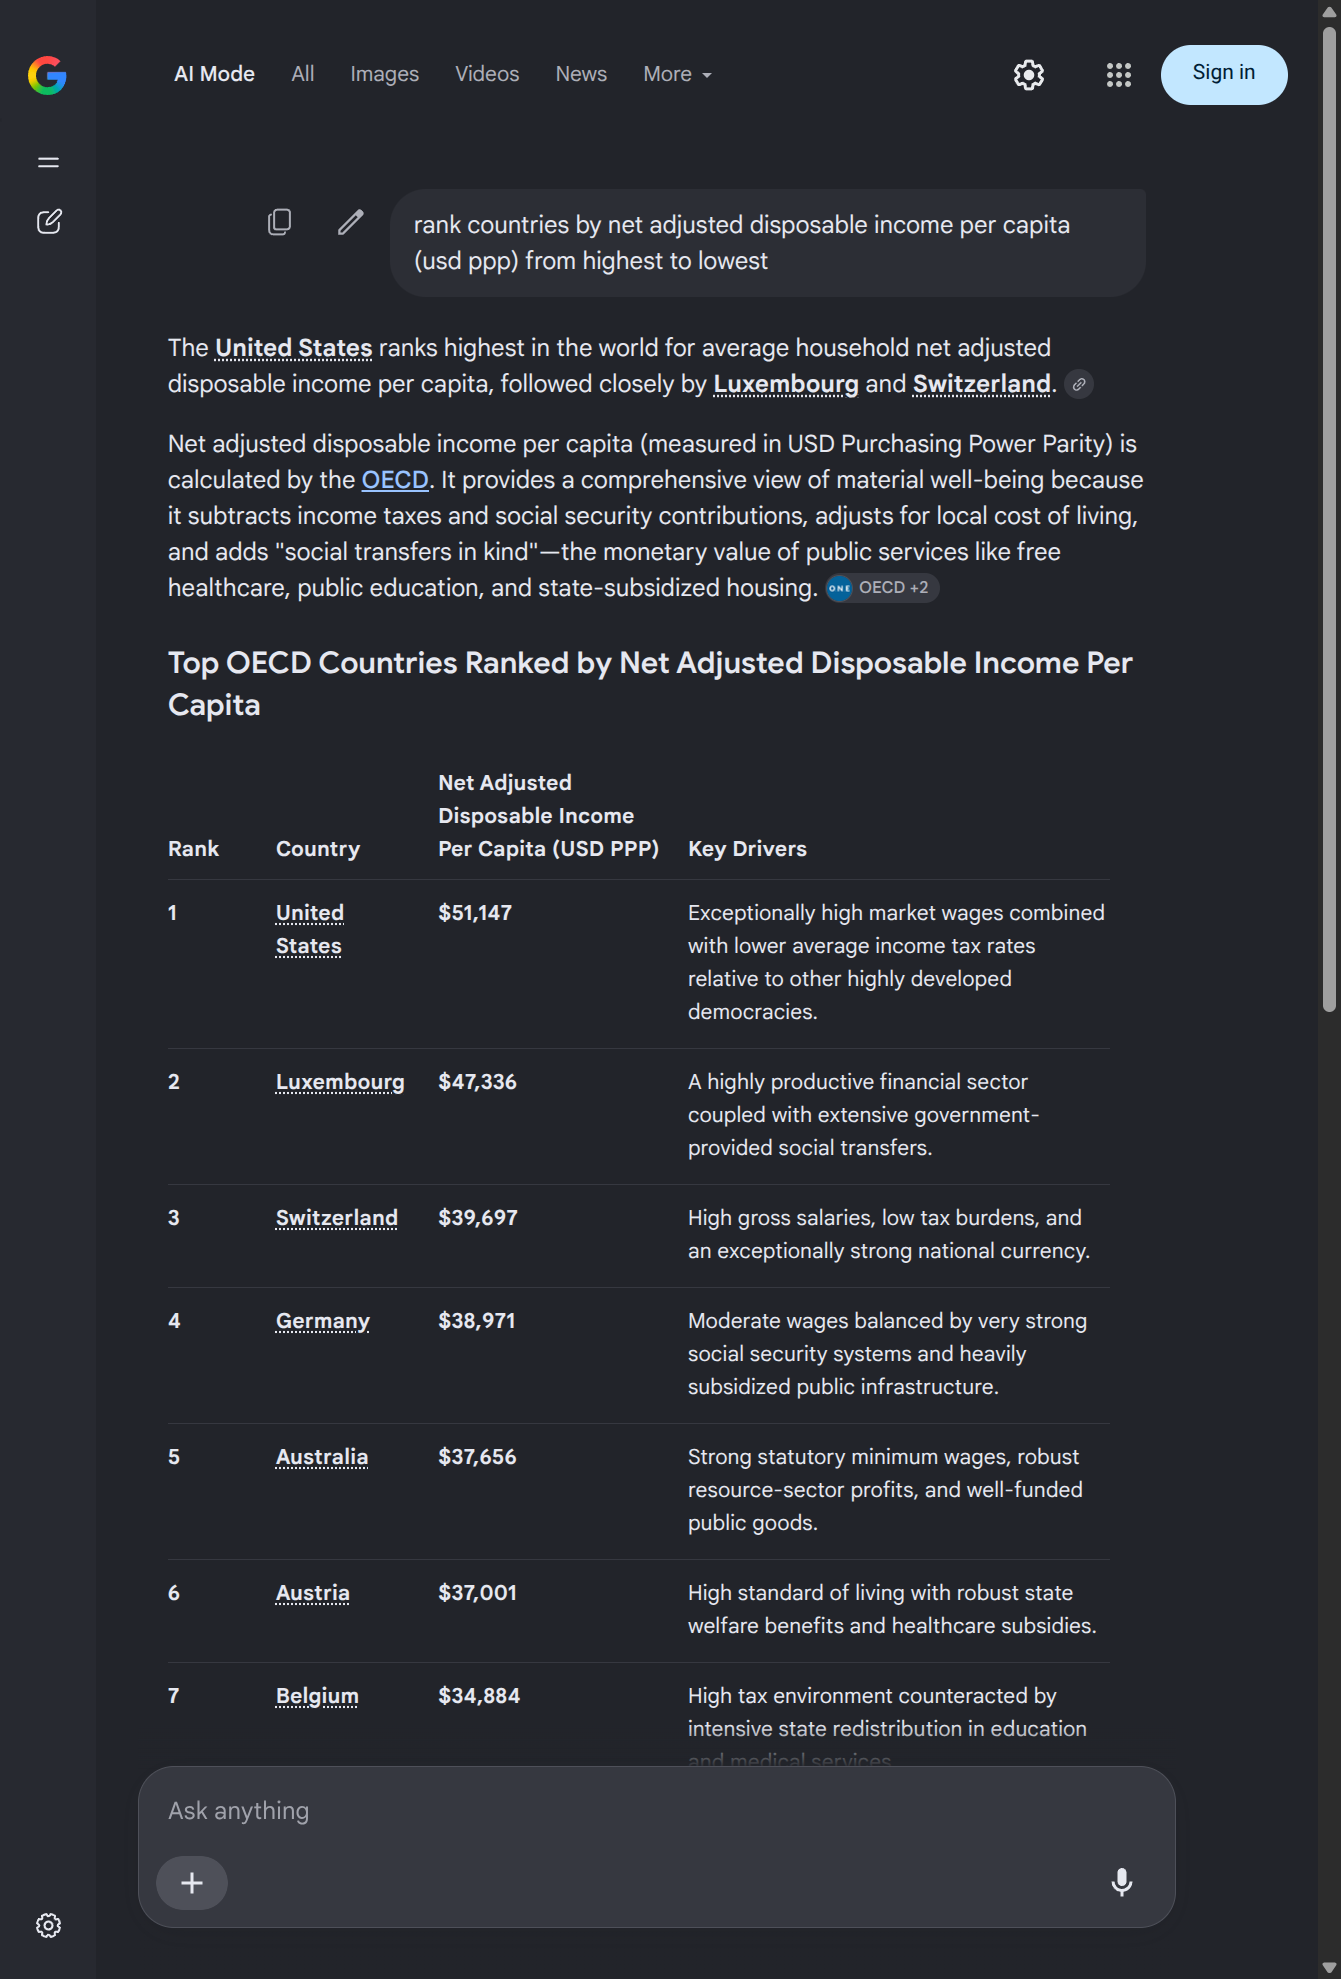
Task: Open OECD +2 sources chip
Action: 882,588
